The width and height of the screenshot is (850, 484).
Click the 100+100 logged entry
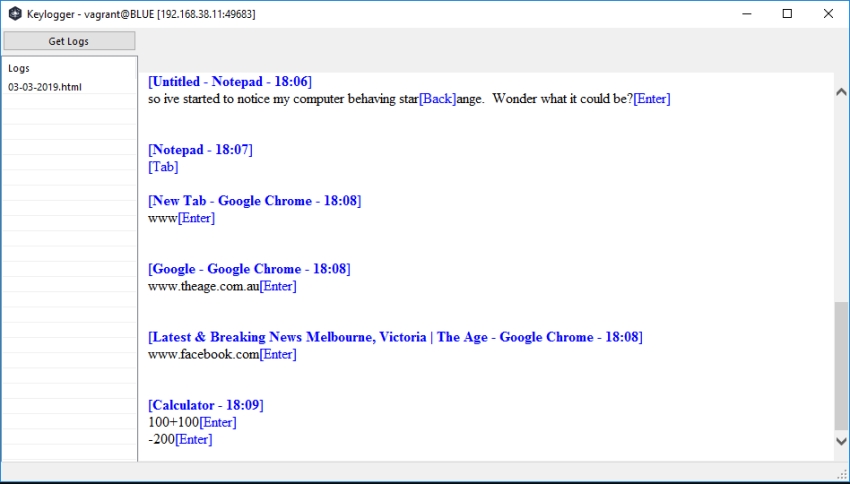173,422
